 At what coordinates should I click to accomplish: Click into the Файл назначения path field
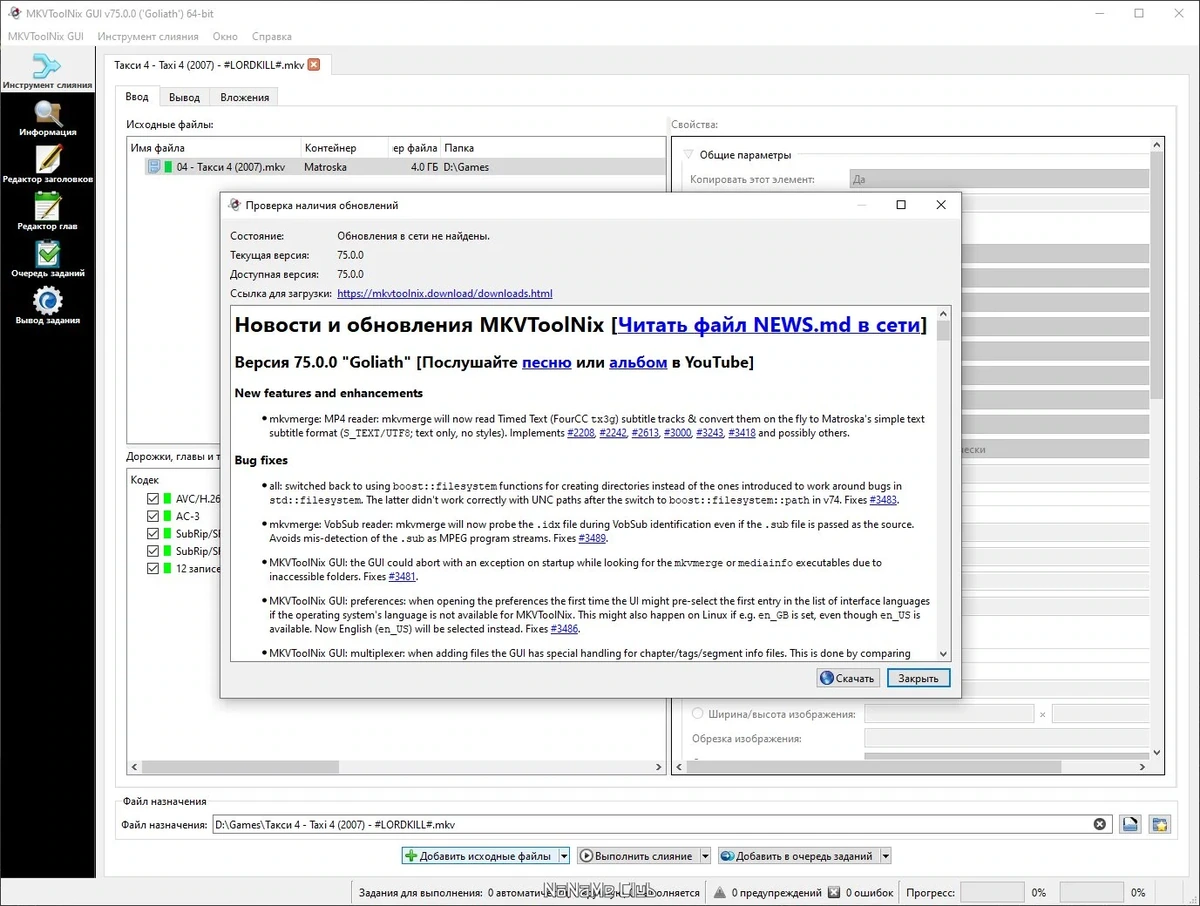point(650,825)
